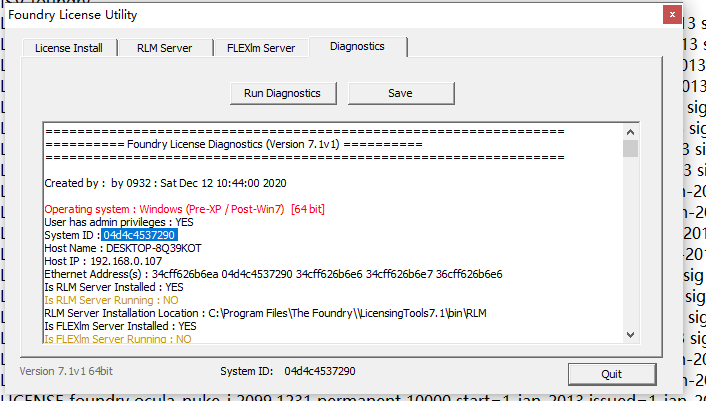The height and width of the screenshot is (401, 706).
Task: Click 'Is RLM Server Installed : YES' line
Action: pos(114,287)
